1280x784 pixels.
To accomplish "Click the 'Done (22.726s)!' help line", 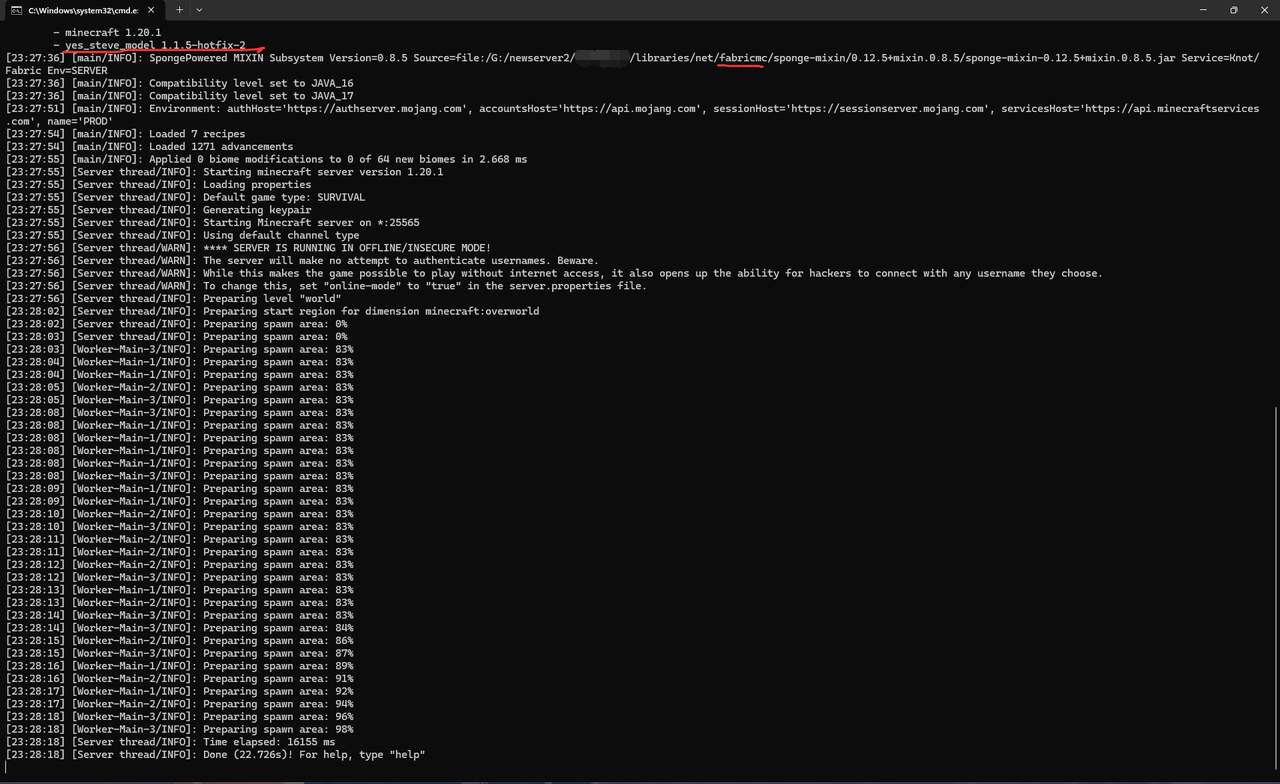I will (x=215, y=755).
